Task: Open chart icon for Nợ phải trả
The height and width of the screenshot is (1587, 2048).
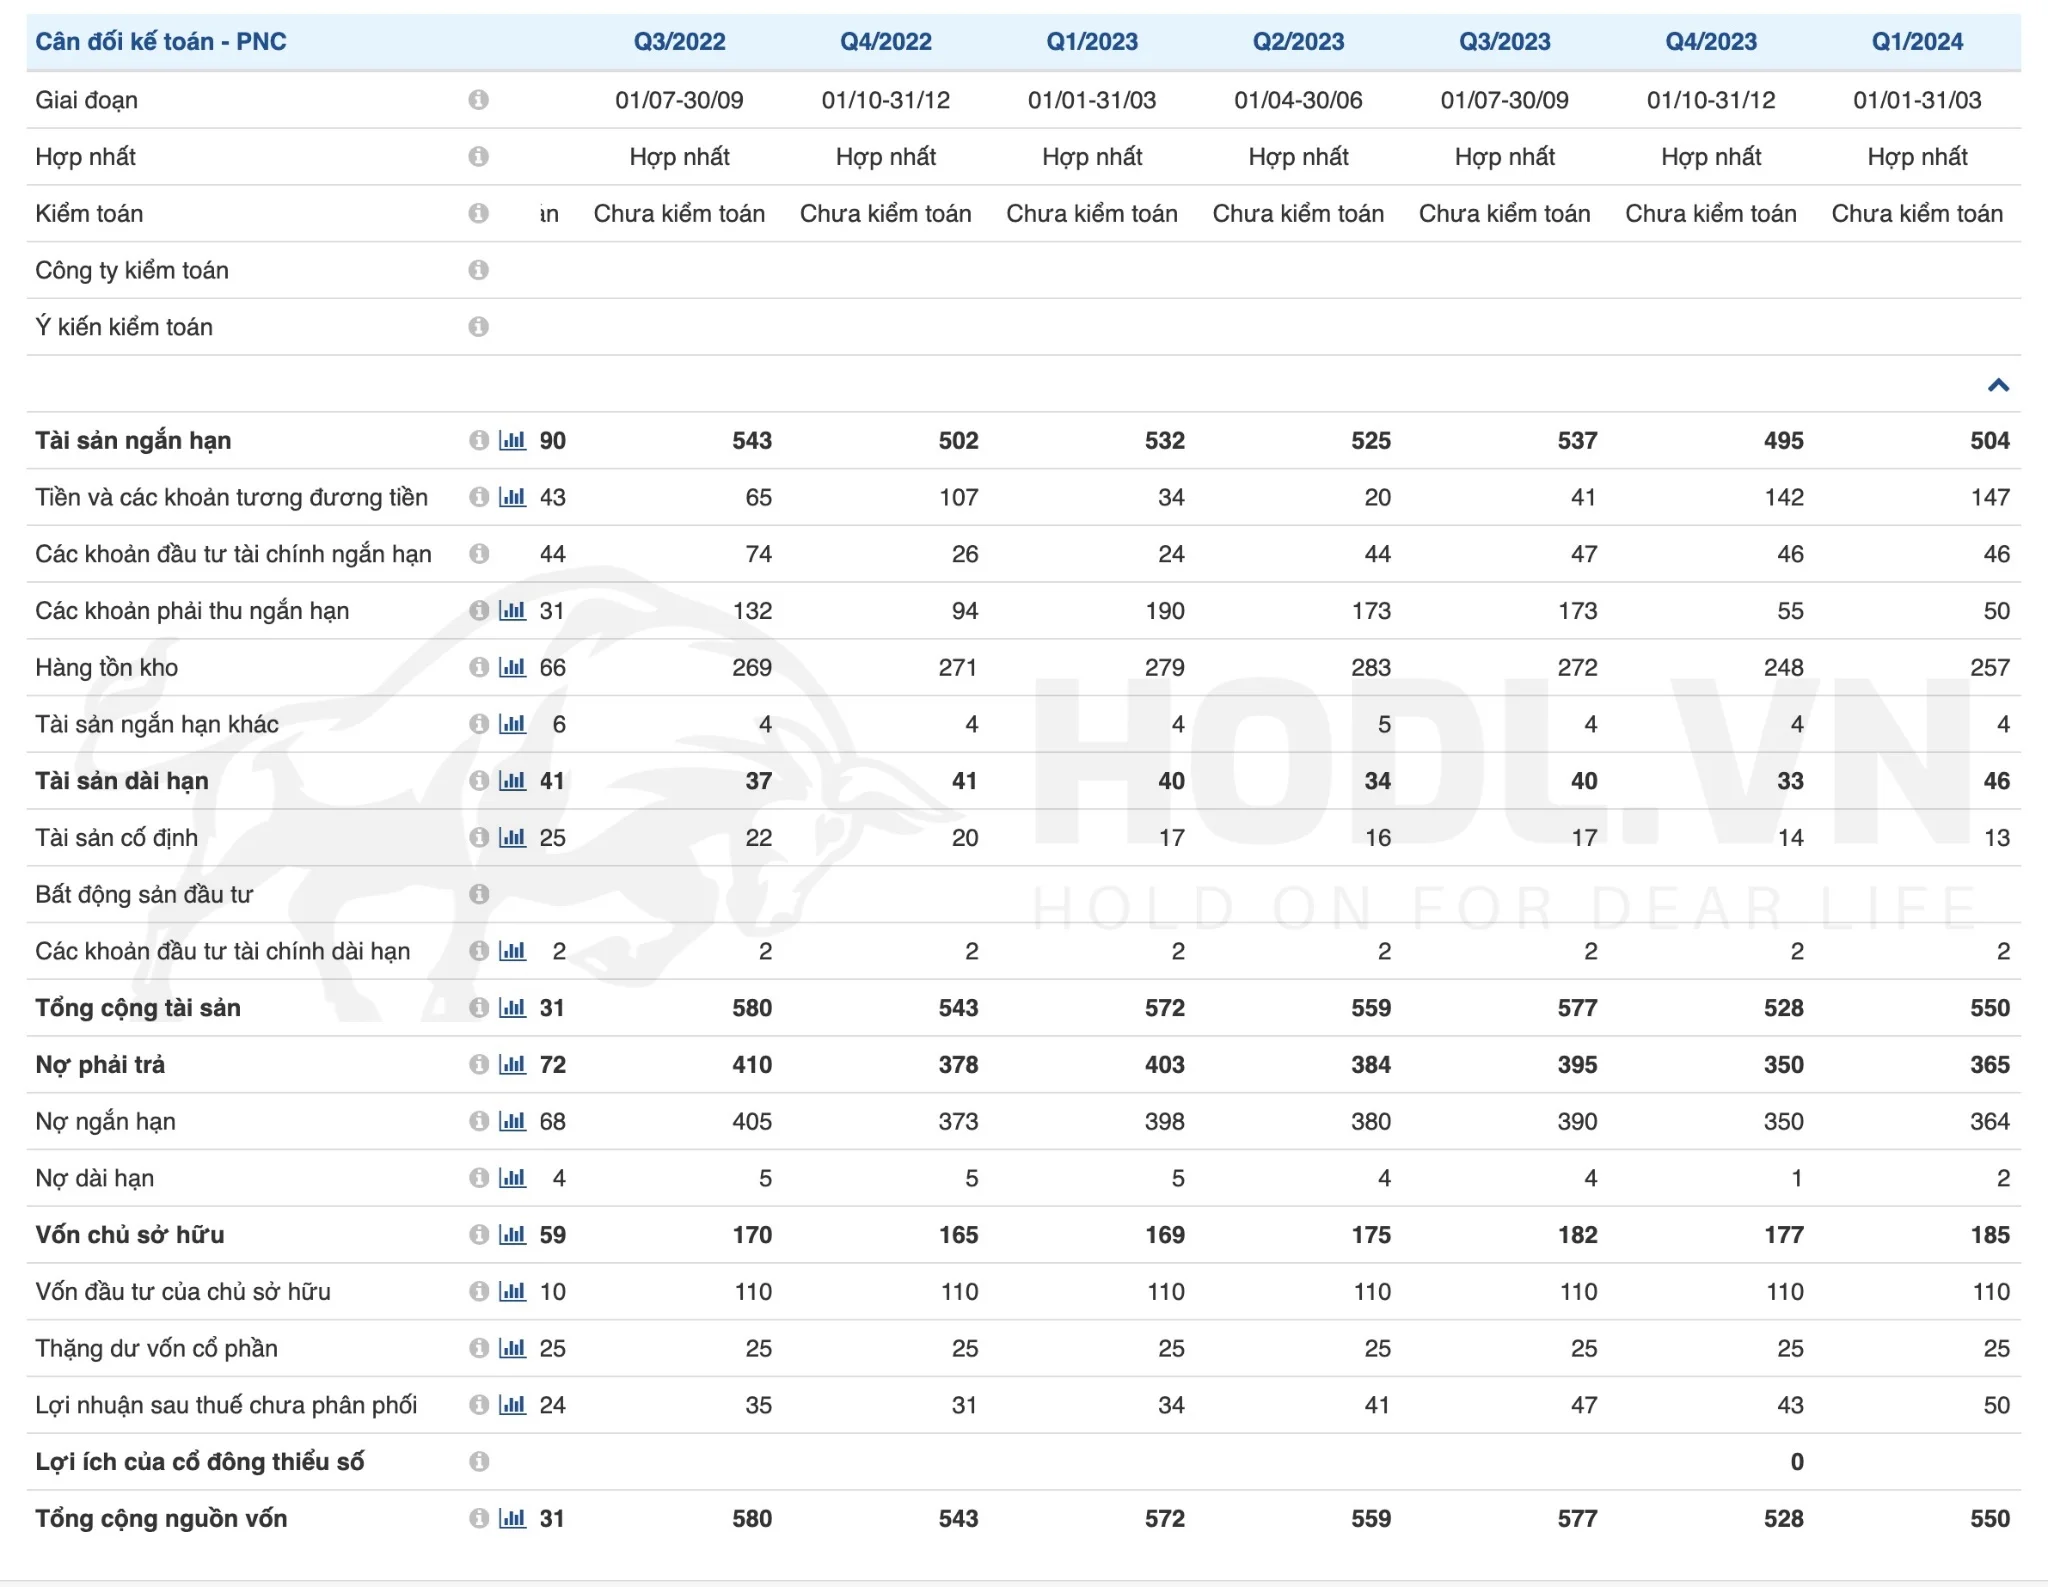Action: (512, 1065)
